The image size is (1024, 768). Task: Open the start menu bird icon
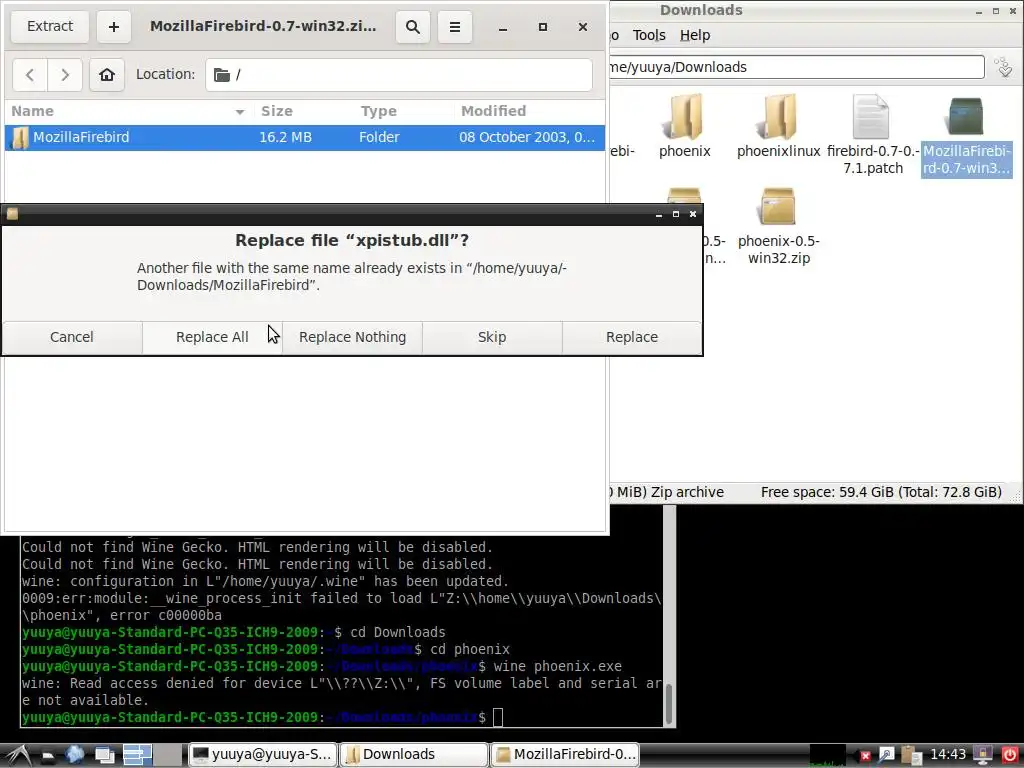tap(18, 755)
